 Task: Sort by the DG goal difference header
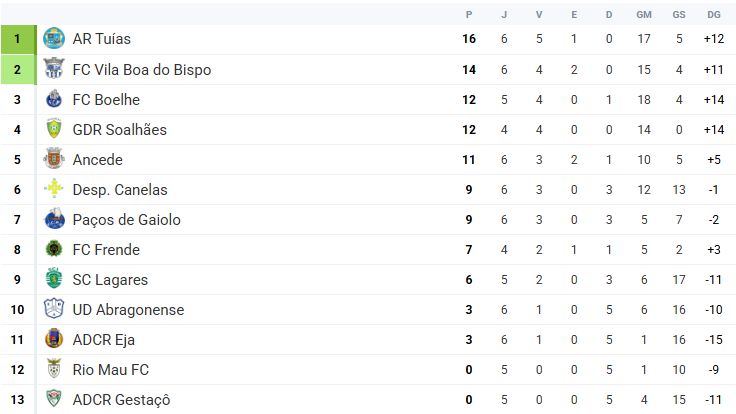click(x=713, y=14)
